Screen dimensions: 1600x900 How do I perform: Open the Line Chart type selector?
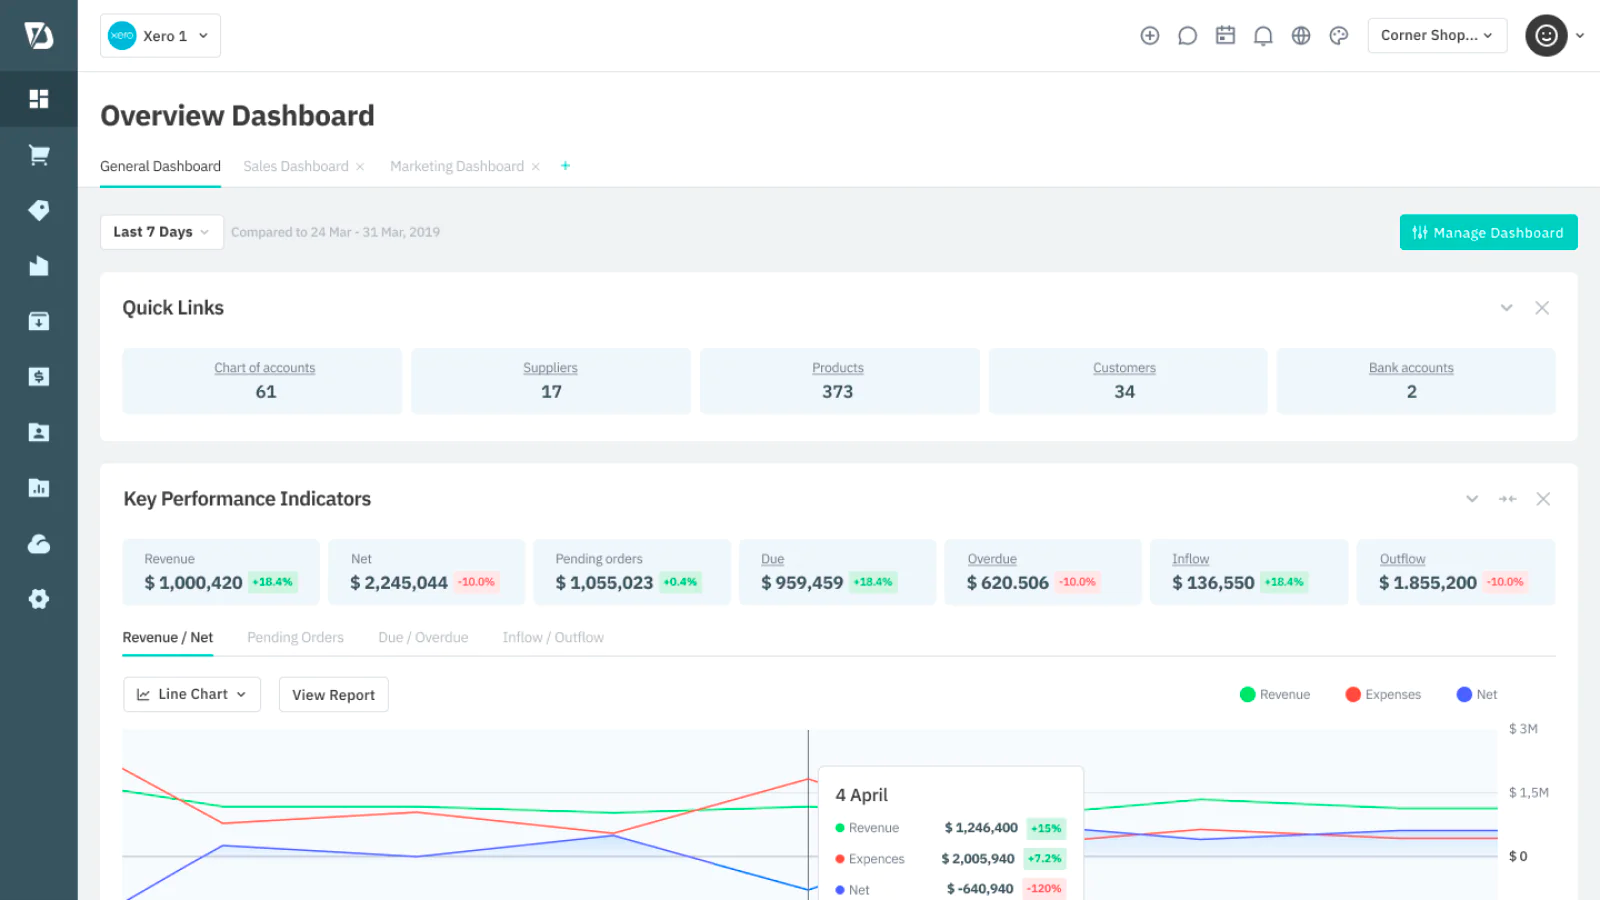click(191, 694)
